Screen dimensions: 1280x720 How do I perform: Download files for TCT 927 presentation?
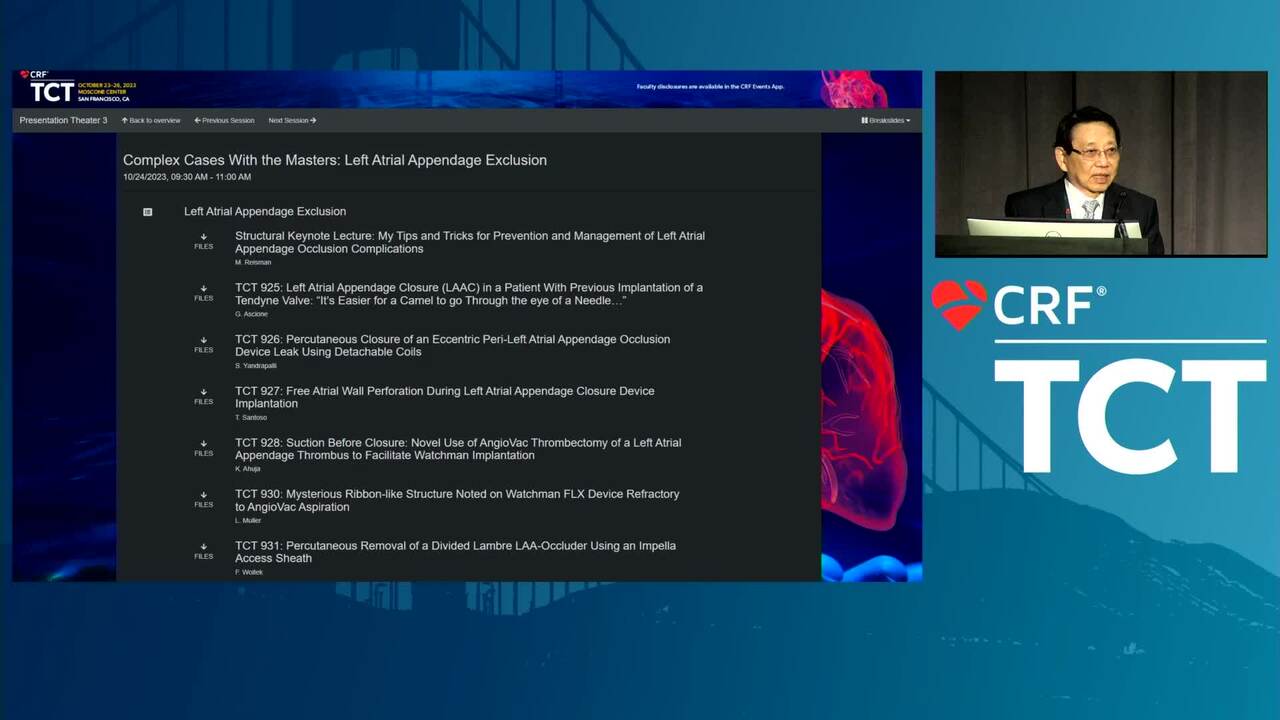203,396
